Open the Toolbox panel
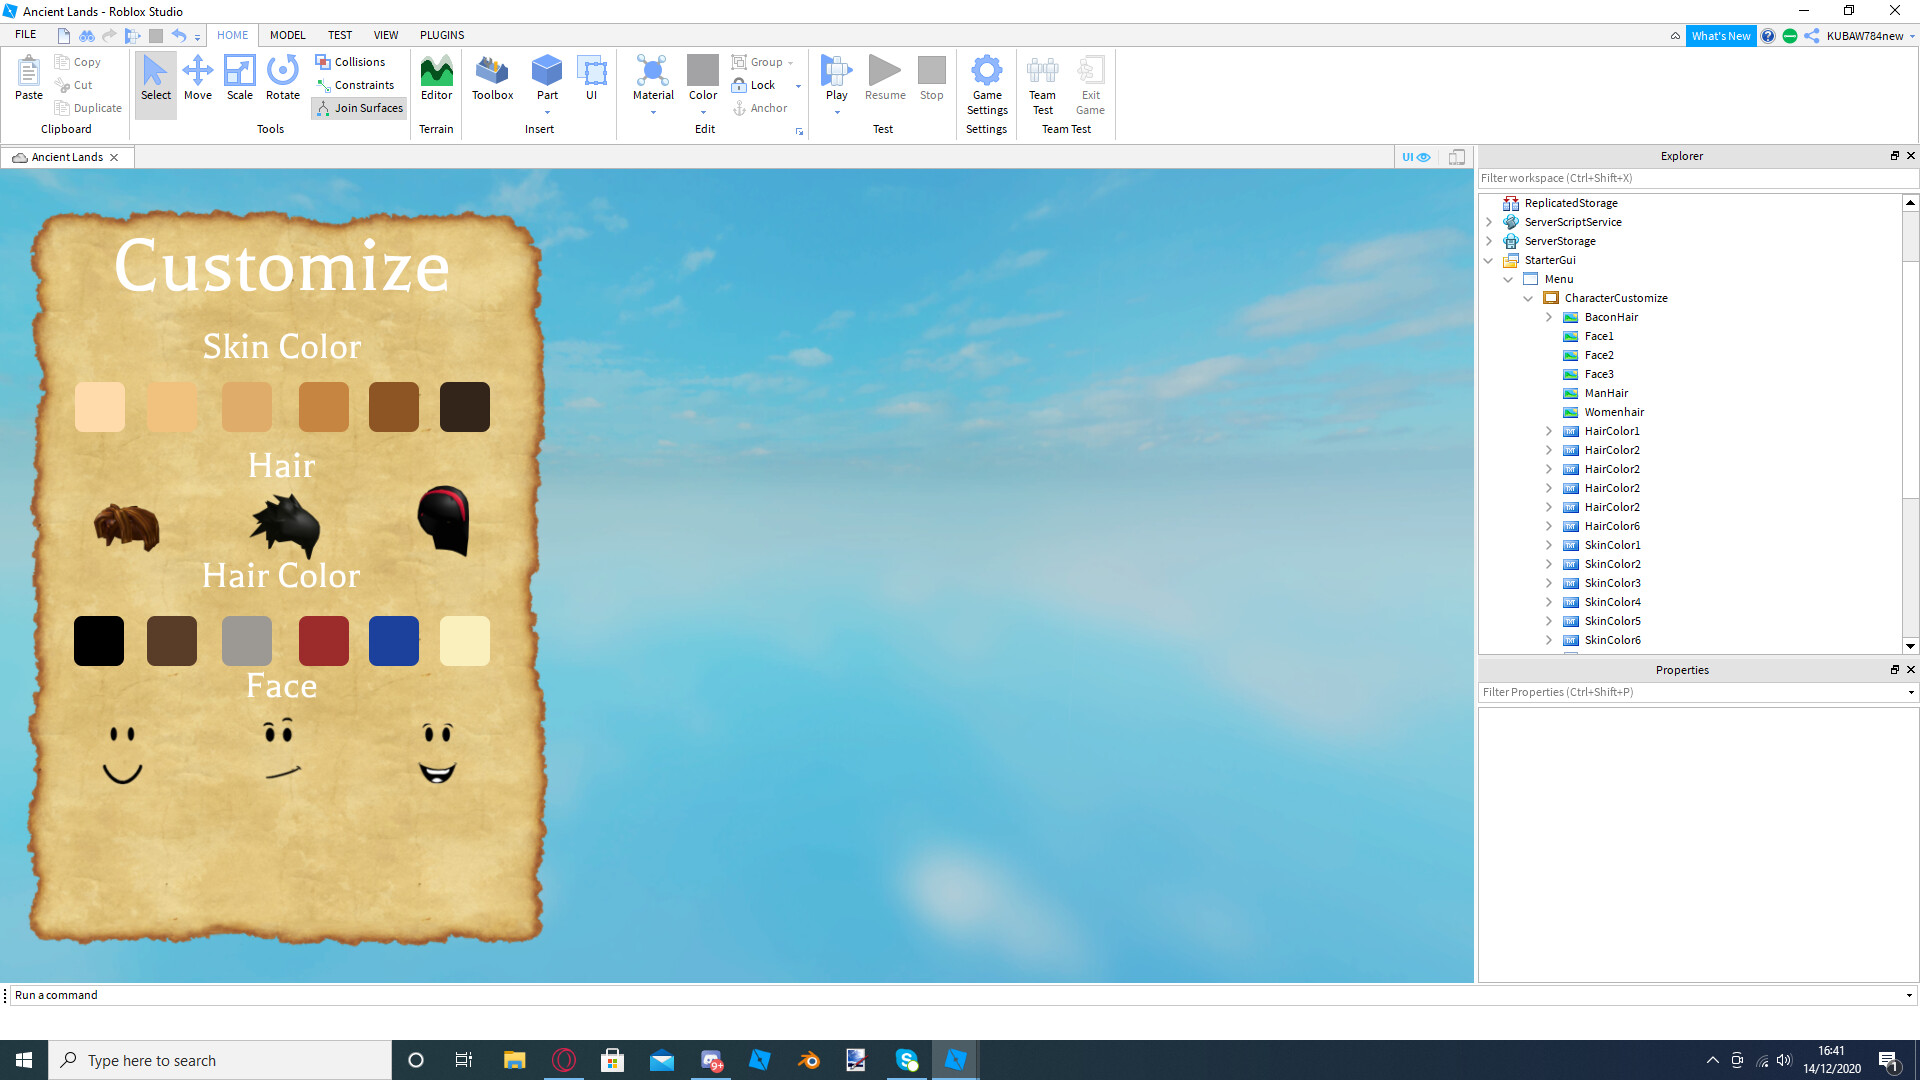This screenshot has height=1080, width=1920. coord(492,78)
